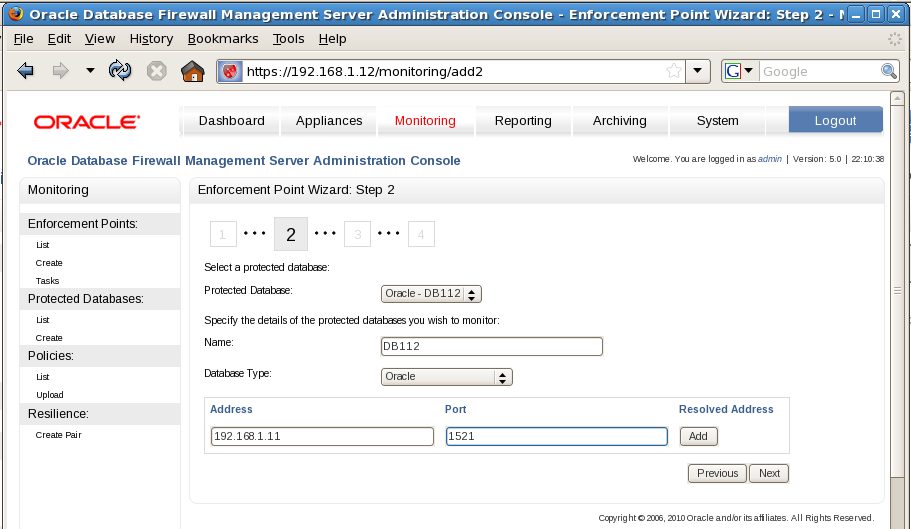911x529 pixels.
Task: Click the Port input field
Action: (556, 436)
